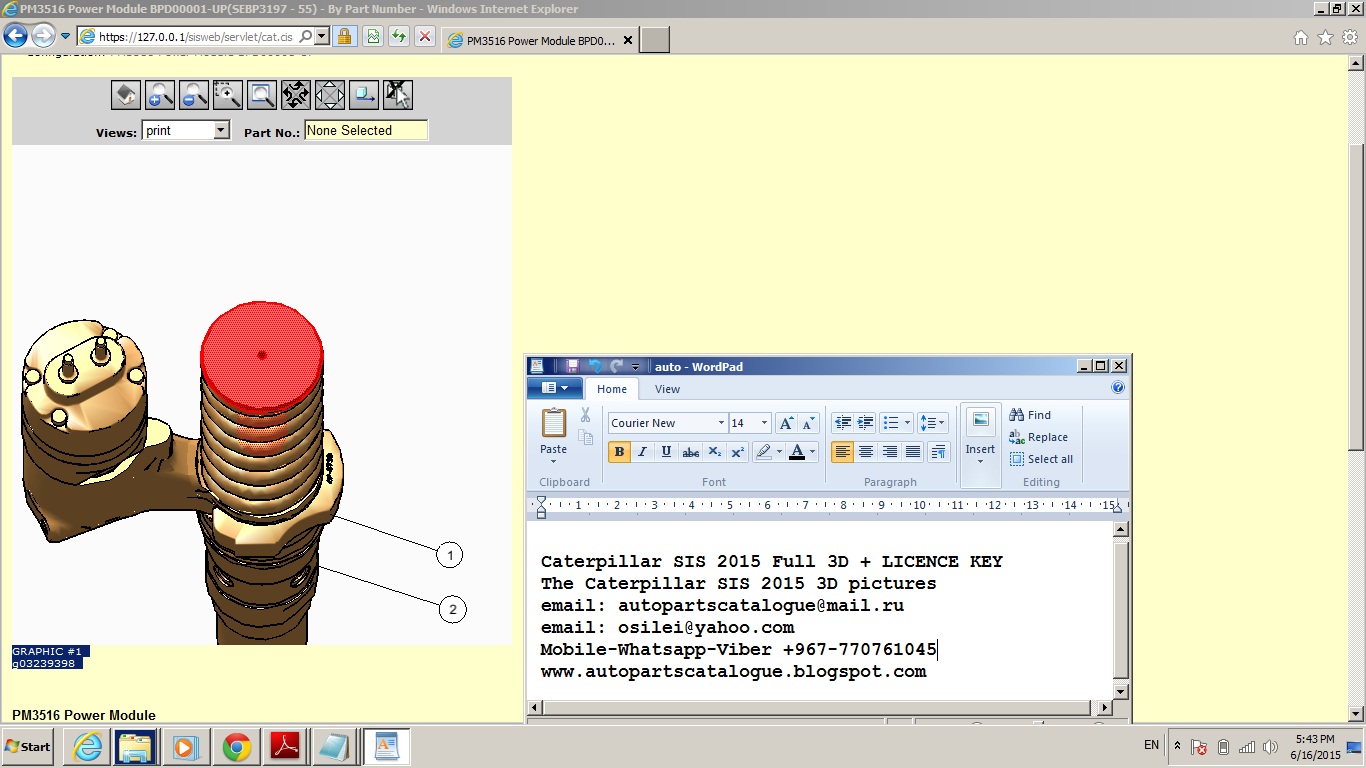Click the deselect crossed-cursor icon
The width and height of the screenshot is (1366, 768).
pyautogui.click(x=398, y=95)
